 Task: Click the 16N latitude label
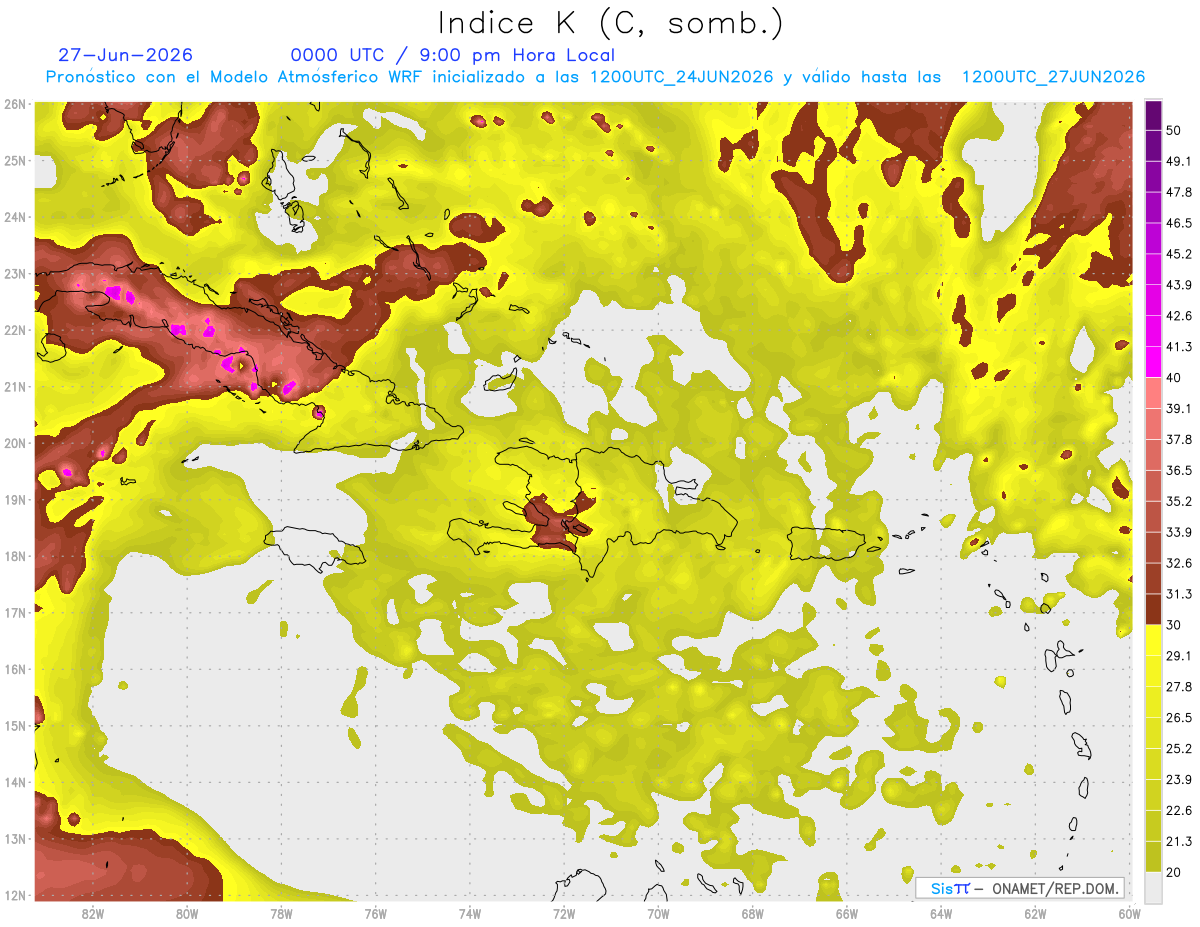tap(15, 670)
